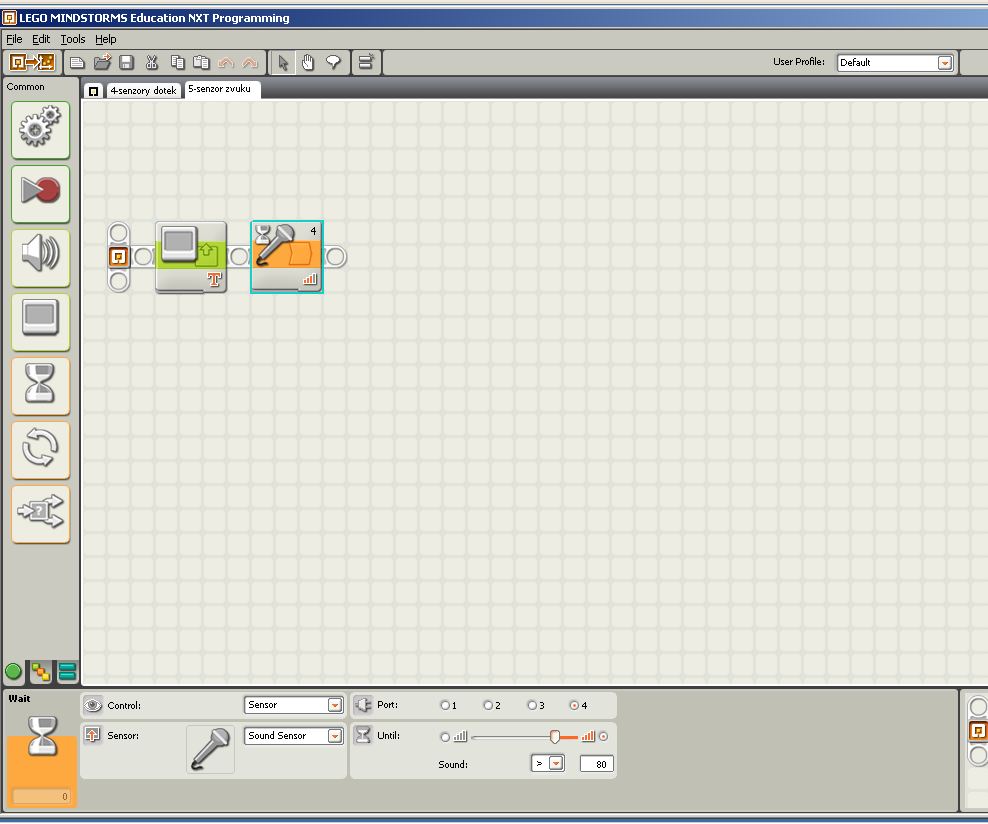
Task: Create a new program
Action: tap(77, 62)
